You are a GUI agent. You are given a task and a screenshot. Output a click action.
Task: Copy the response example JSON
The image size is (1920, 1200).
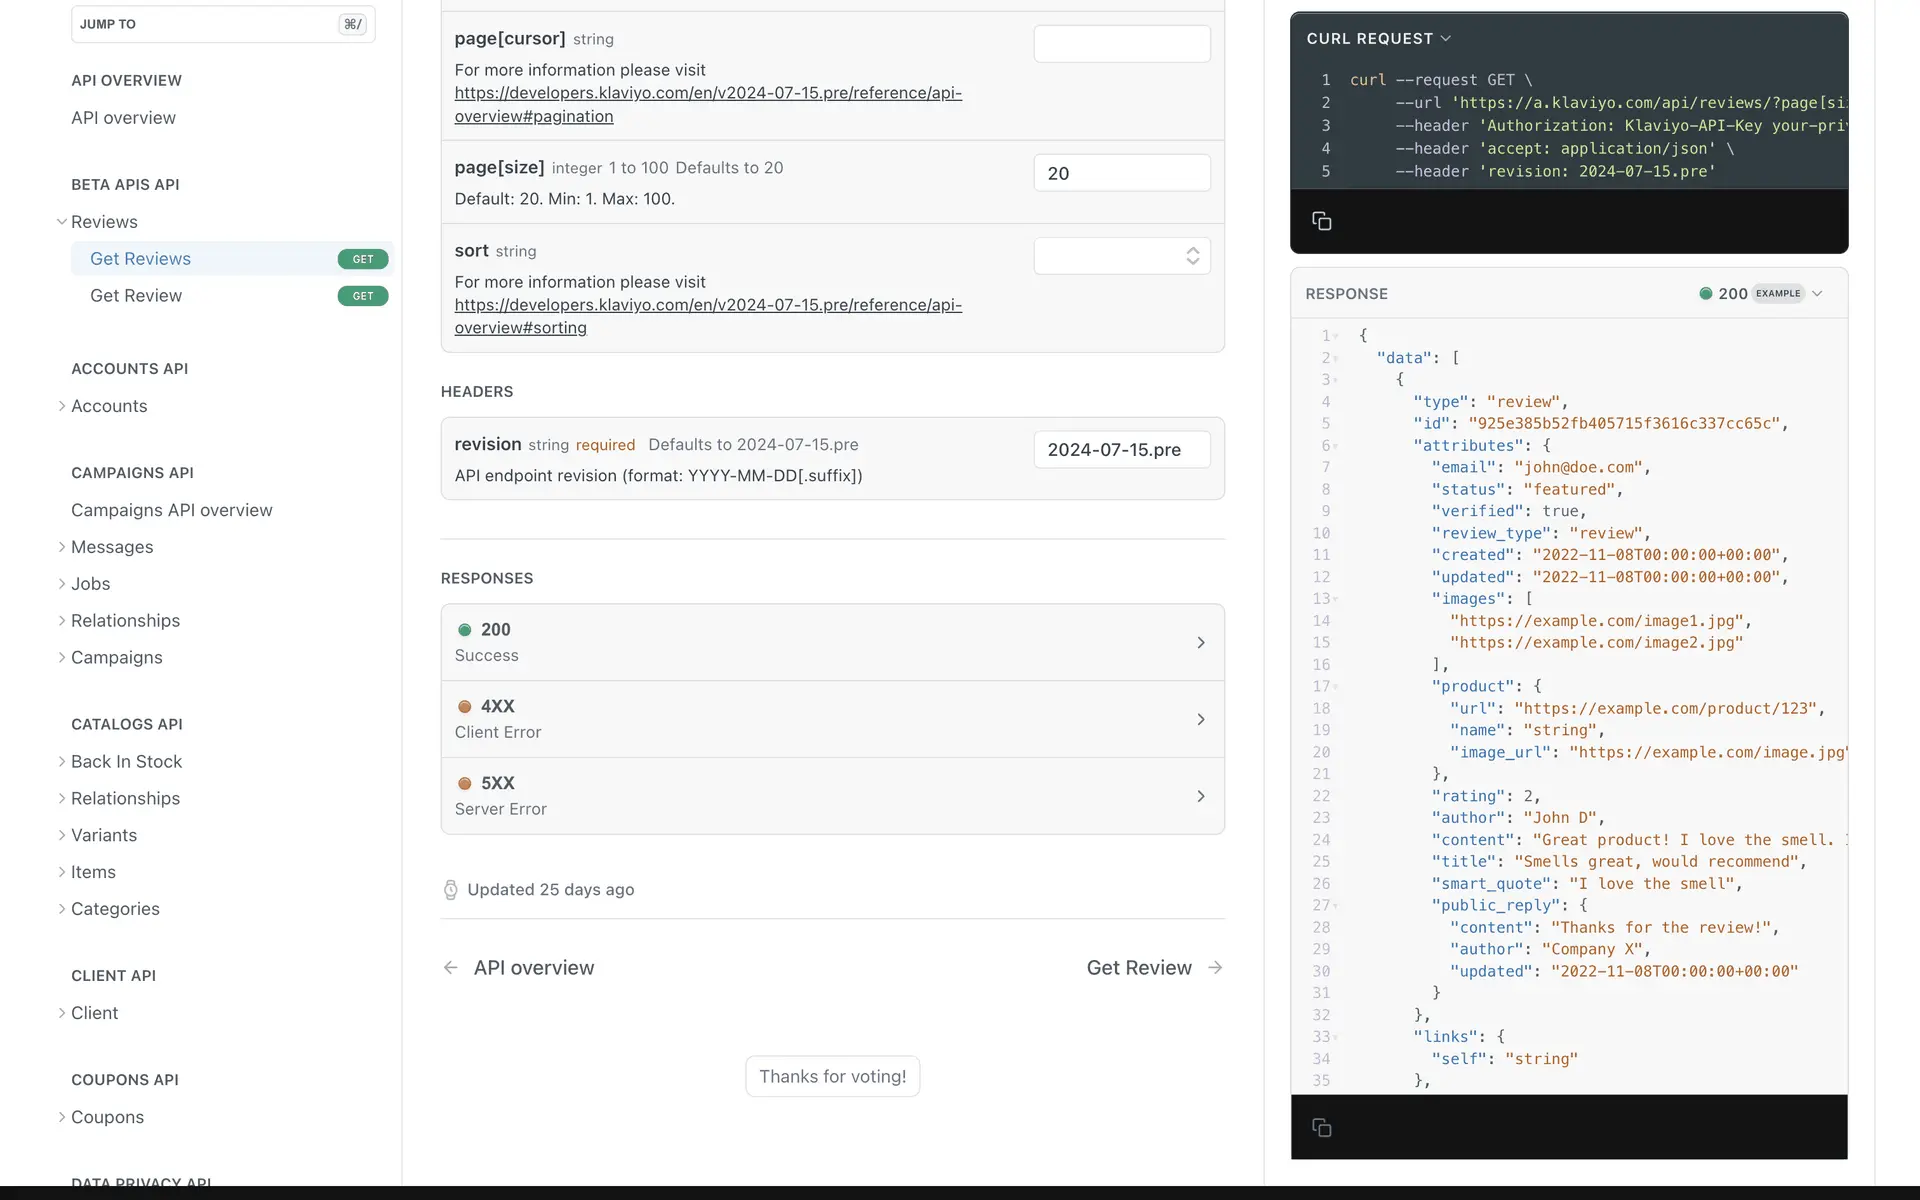click(x=1321, y=1128)
